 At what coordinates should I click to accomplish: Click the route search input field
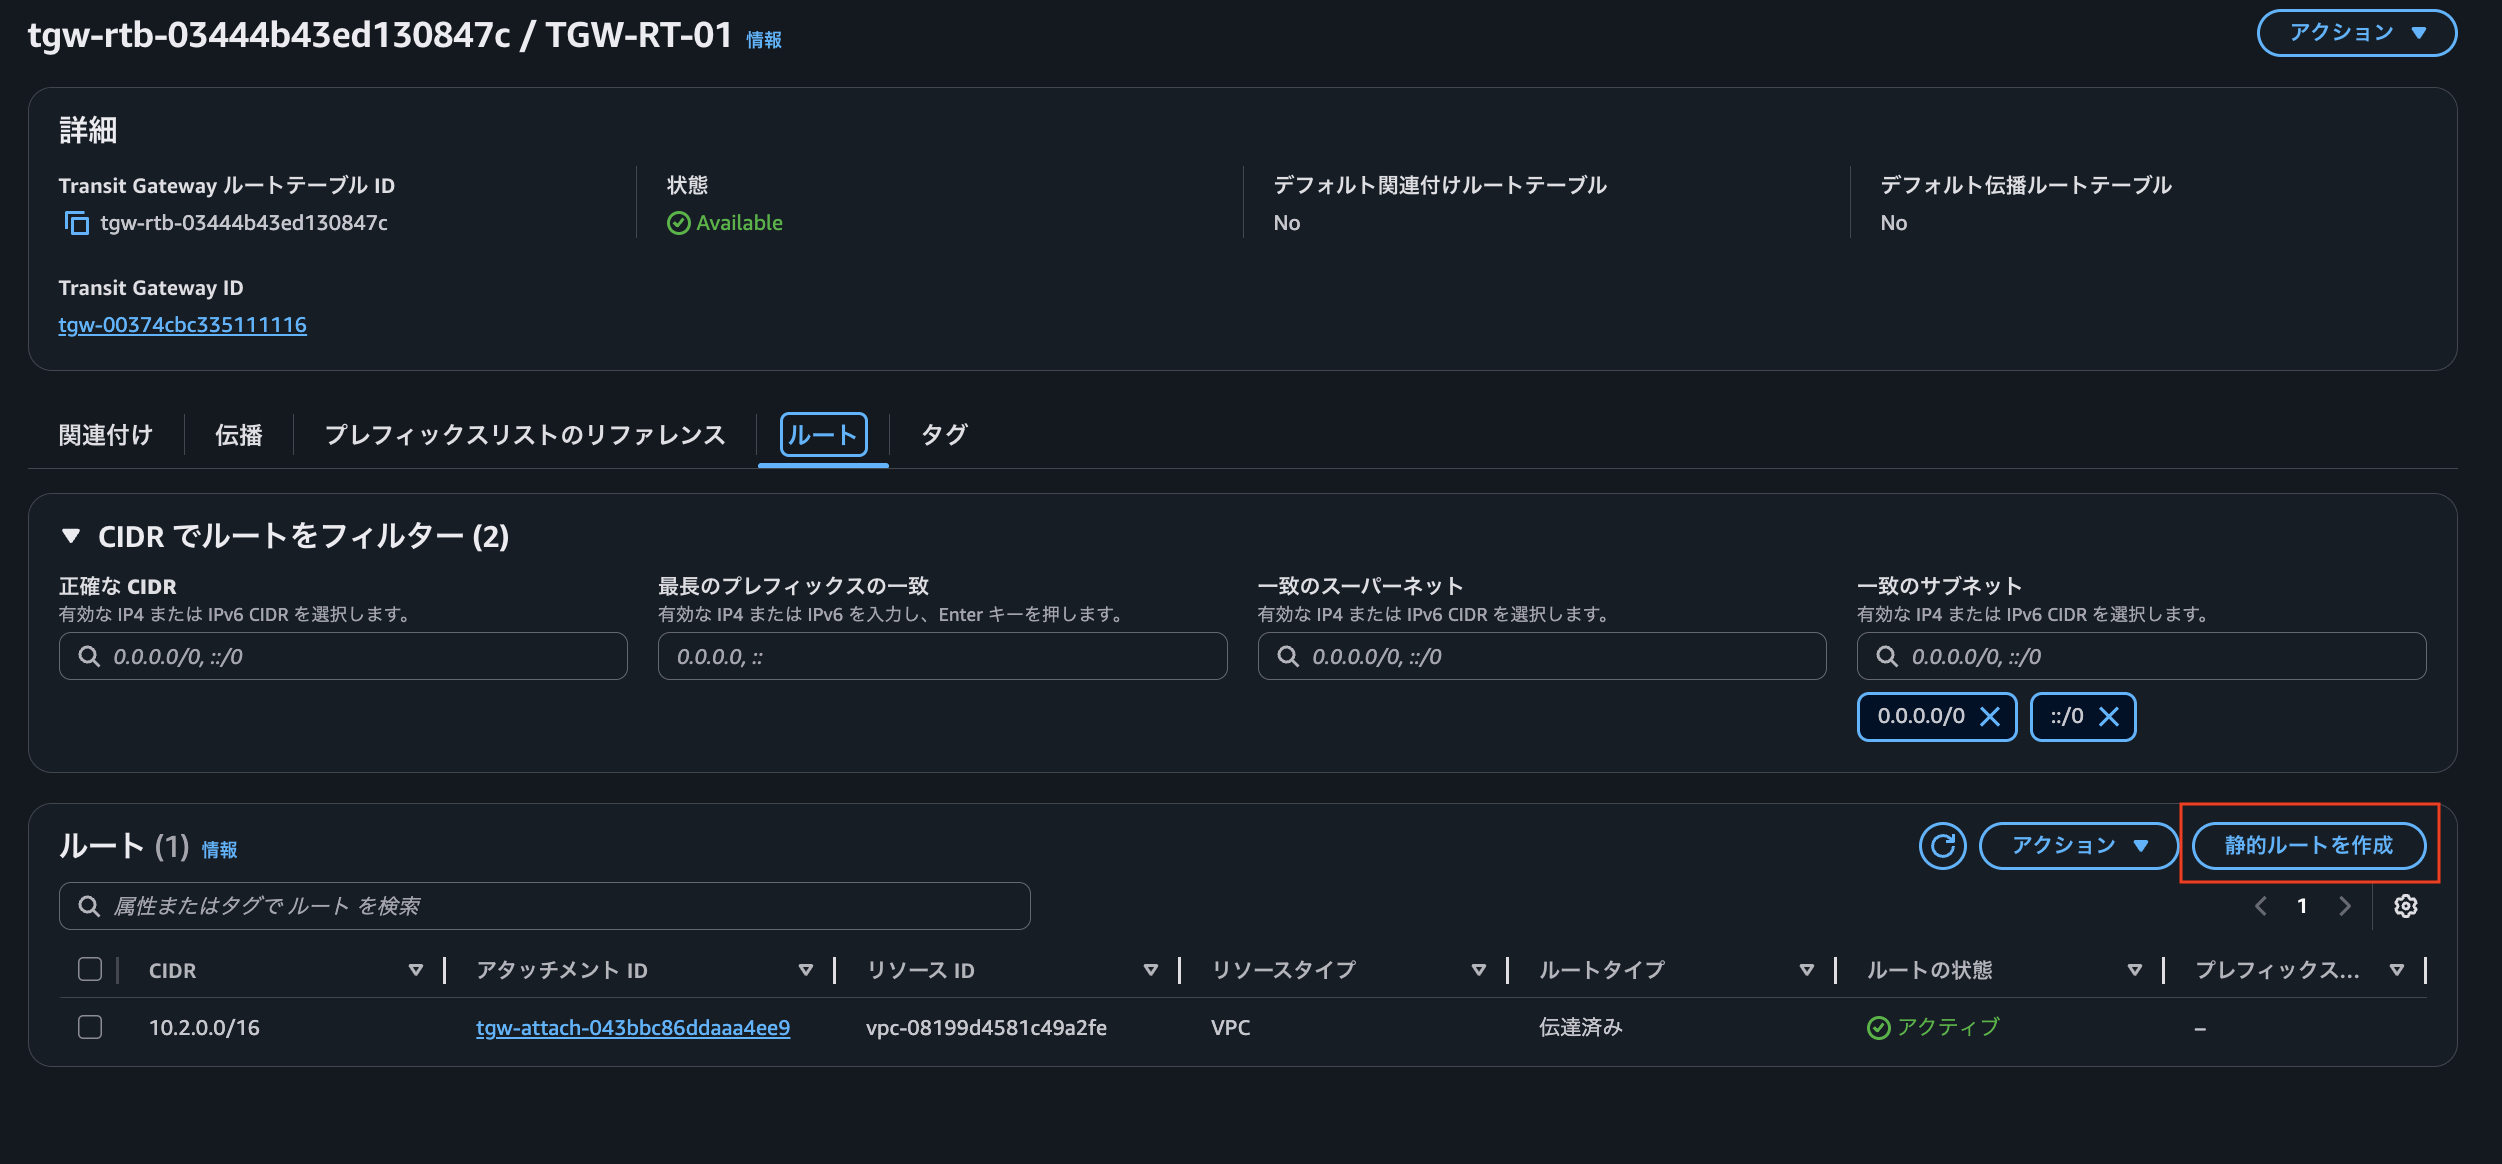pyautogui.click(x=545, y=906)
